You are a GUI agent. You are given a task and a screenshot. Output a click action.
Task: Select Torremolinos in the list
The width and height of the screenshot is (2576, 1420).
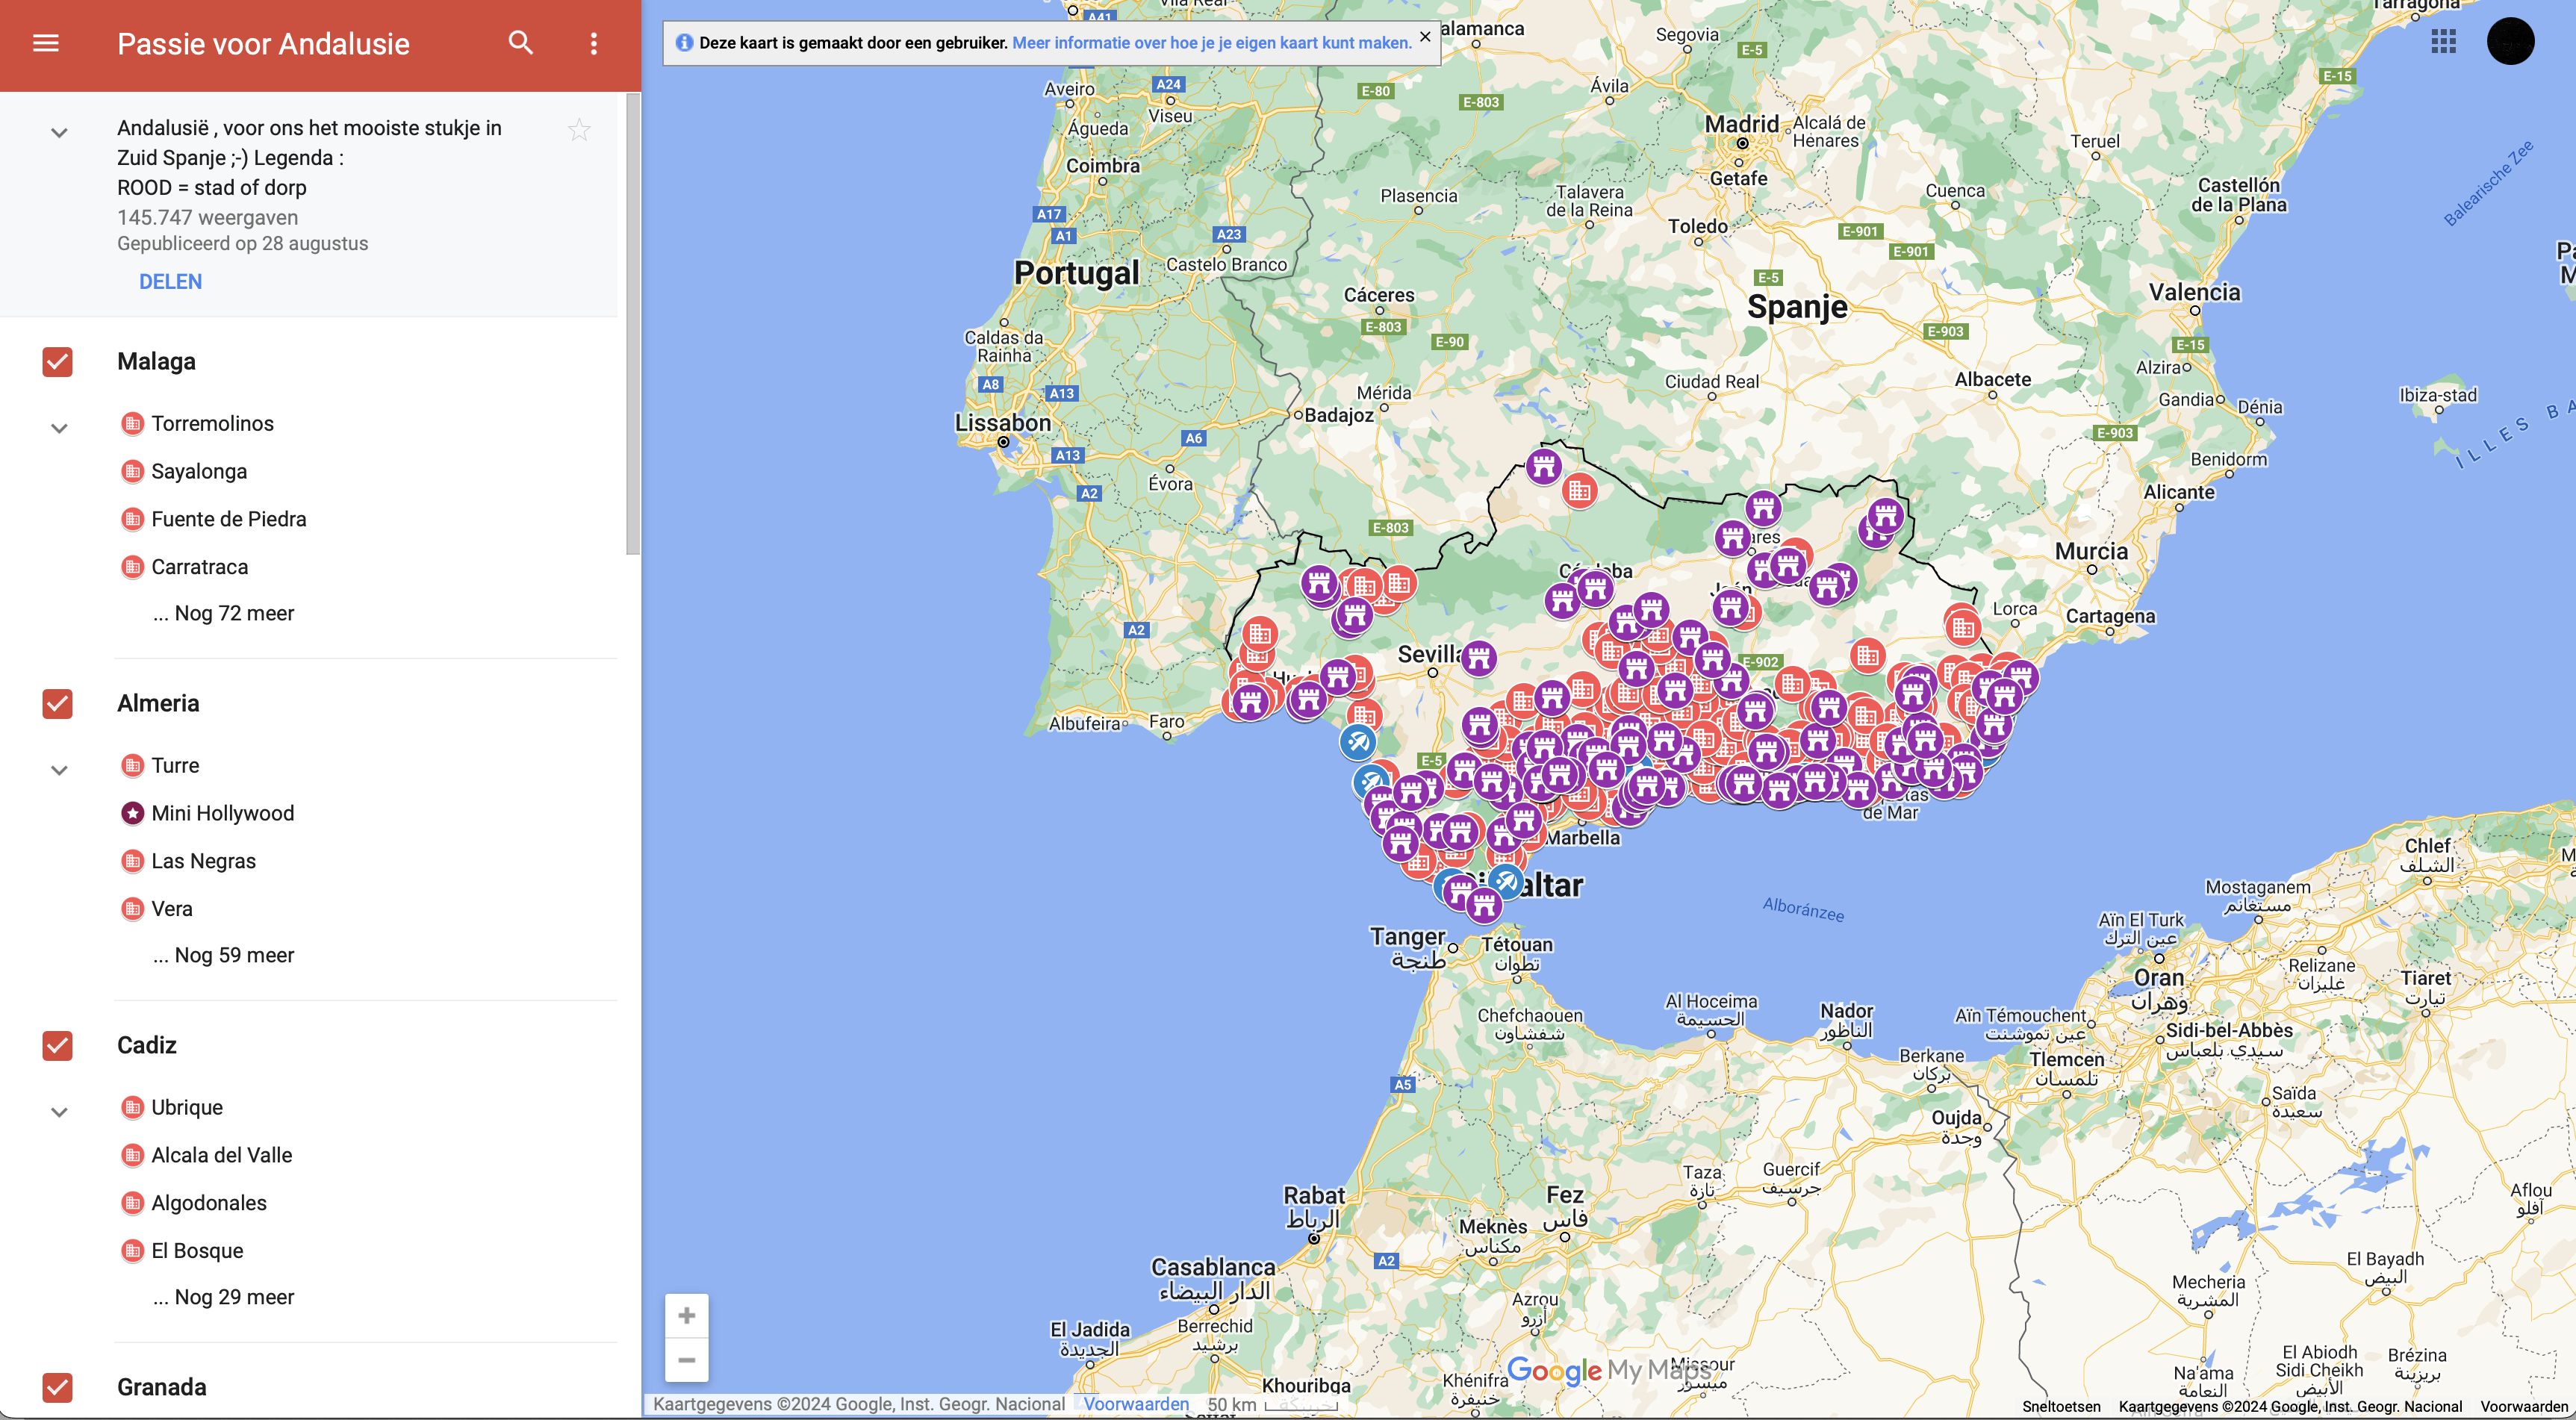(212, 424)
